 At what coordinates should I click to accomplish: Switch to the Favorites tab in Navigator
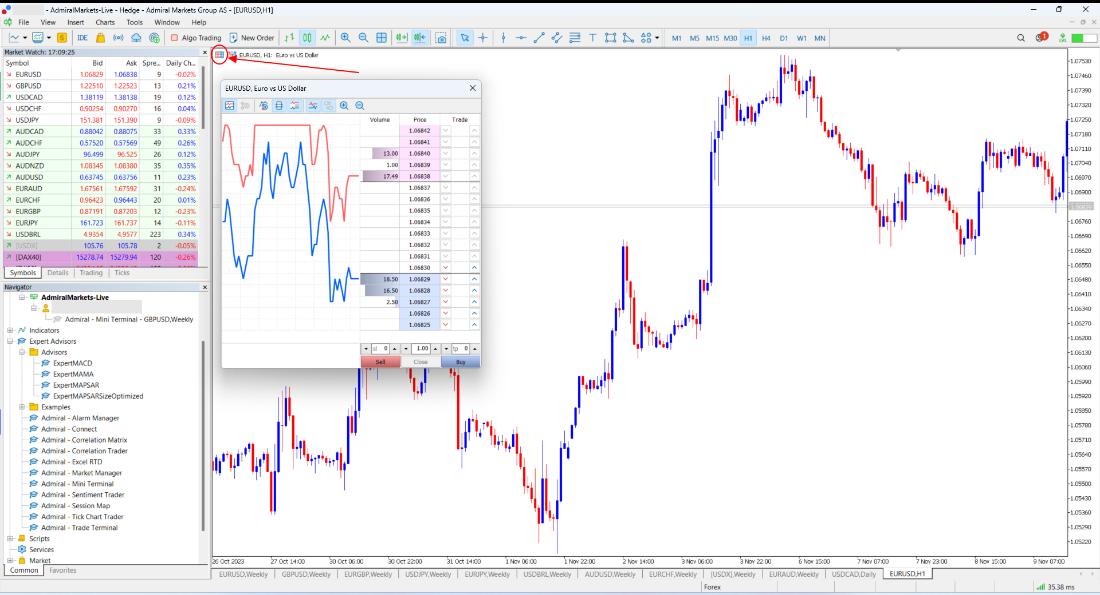62,570
